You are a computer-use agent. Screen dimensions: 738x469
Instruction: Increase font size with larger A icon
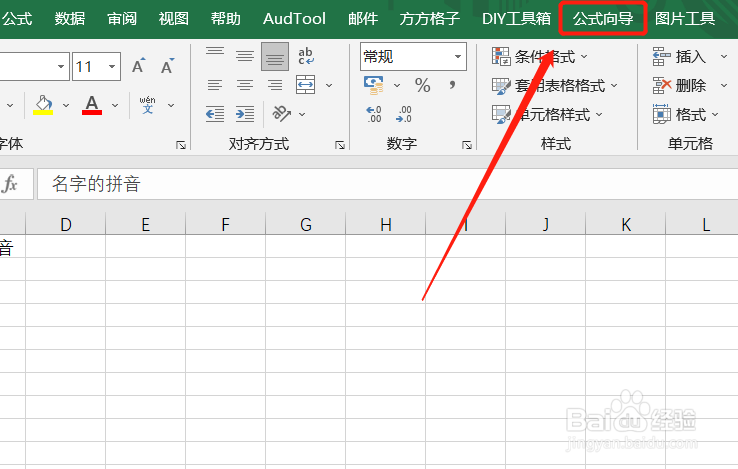[138, 66]
